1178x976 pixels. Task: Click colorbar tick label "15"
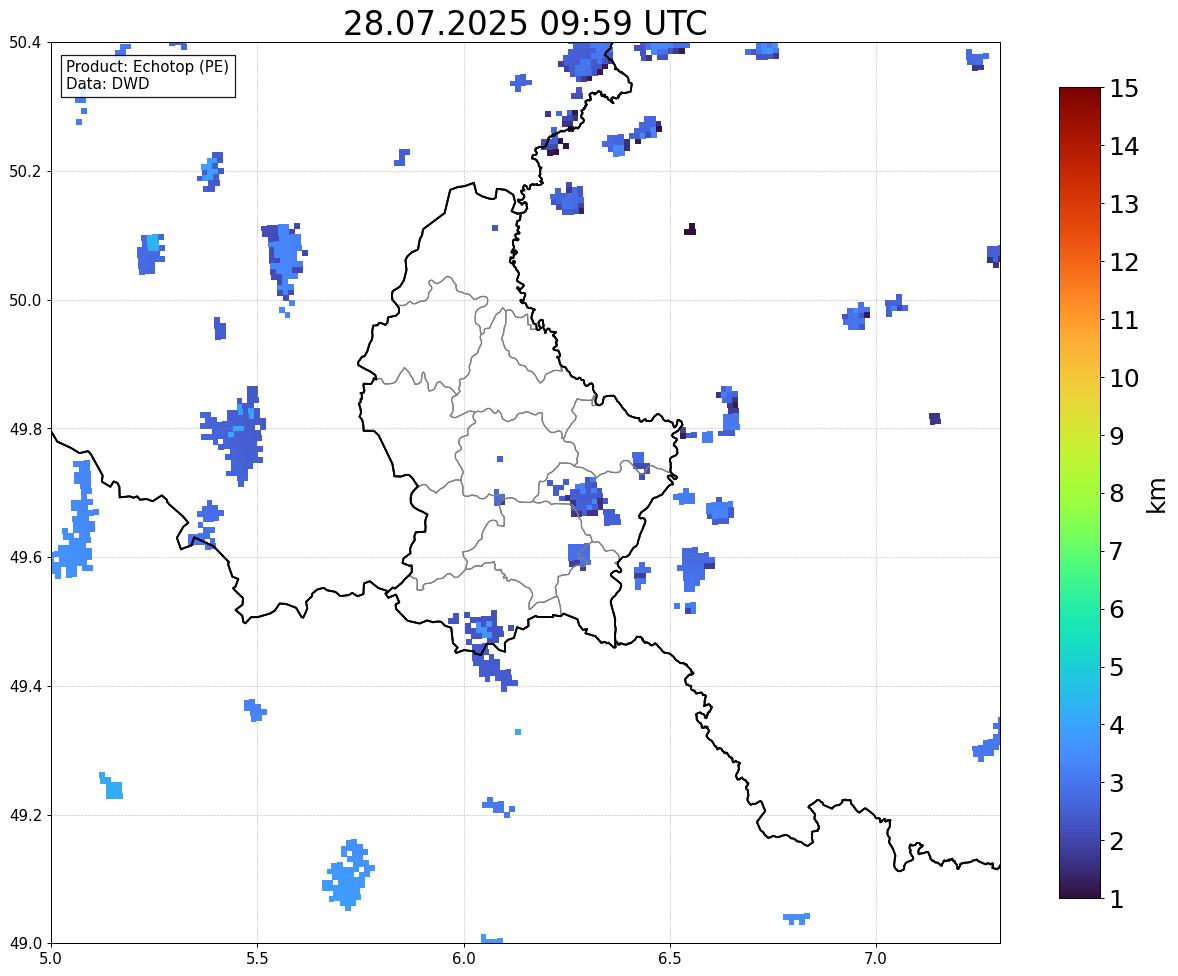tap(1124, 89)
